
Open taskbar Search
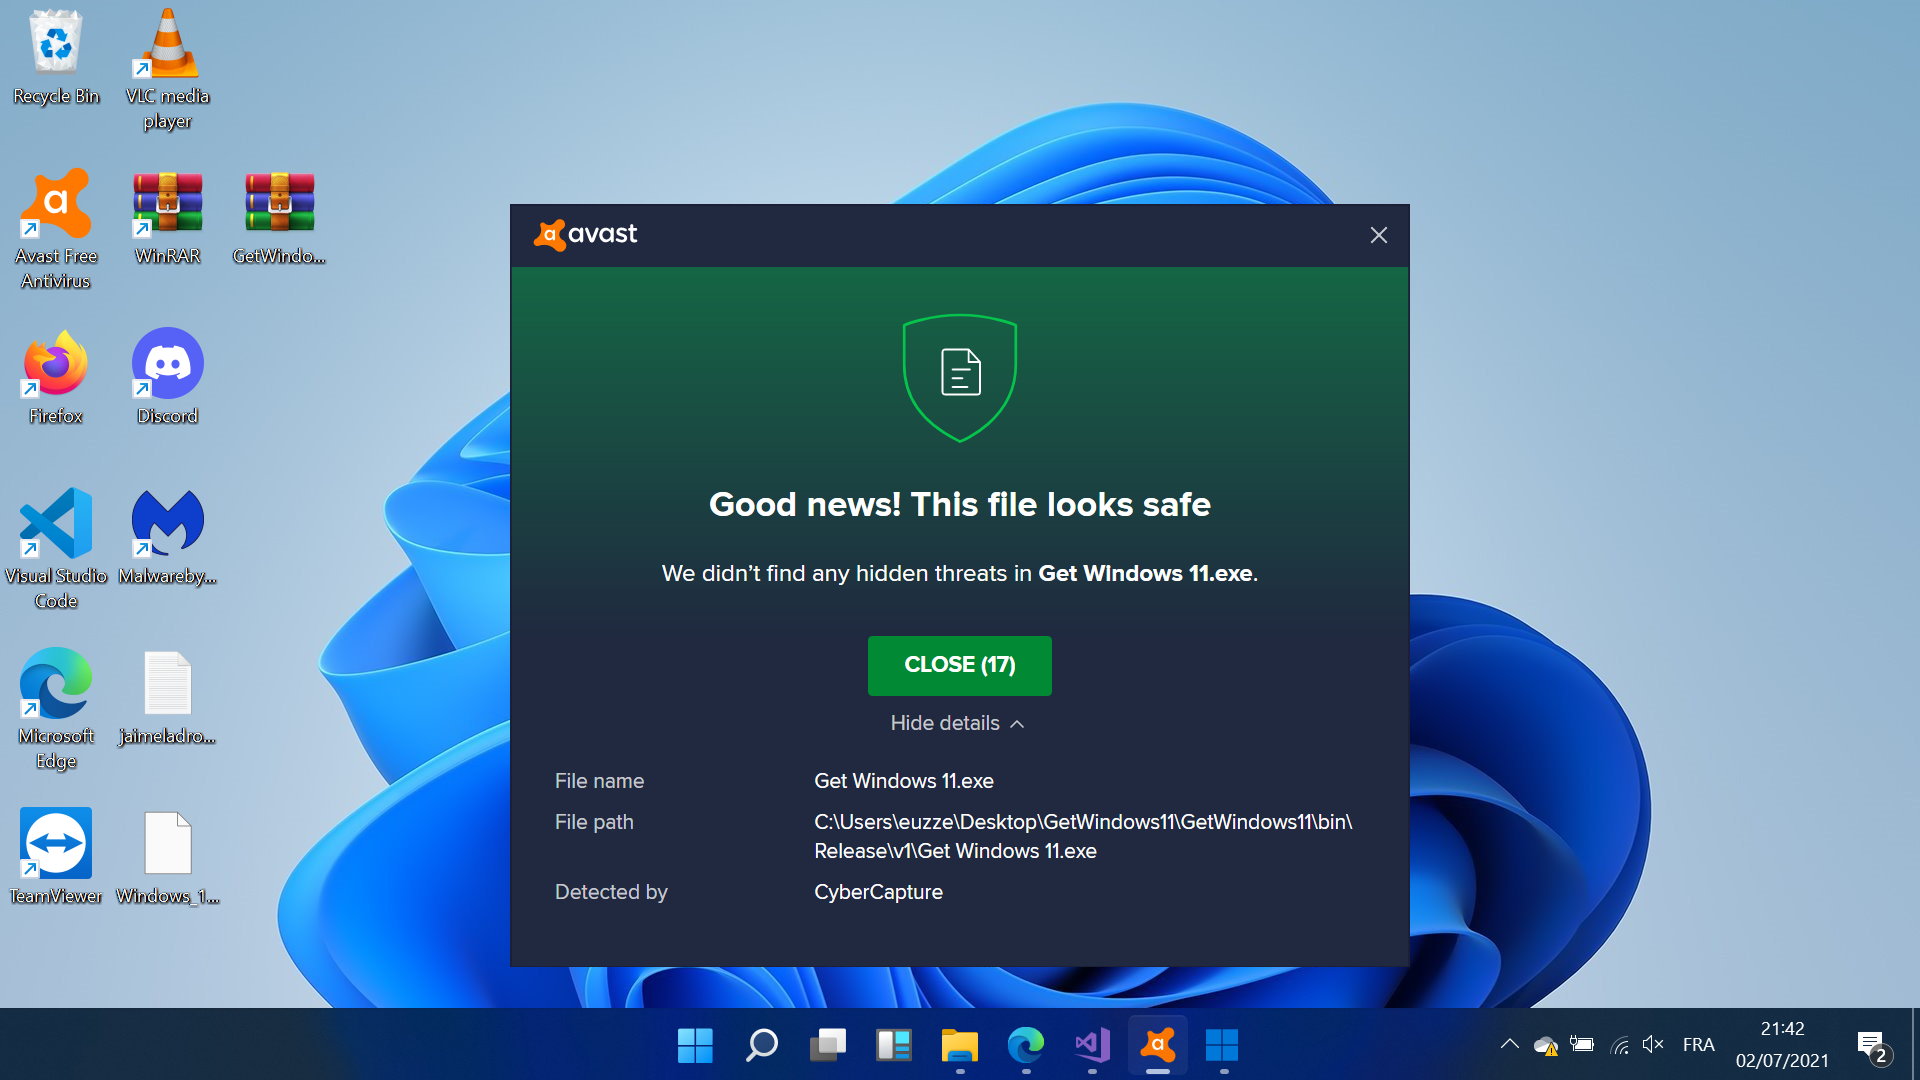761,1046
